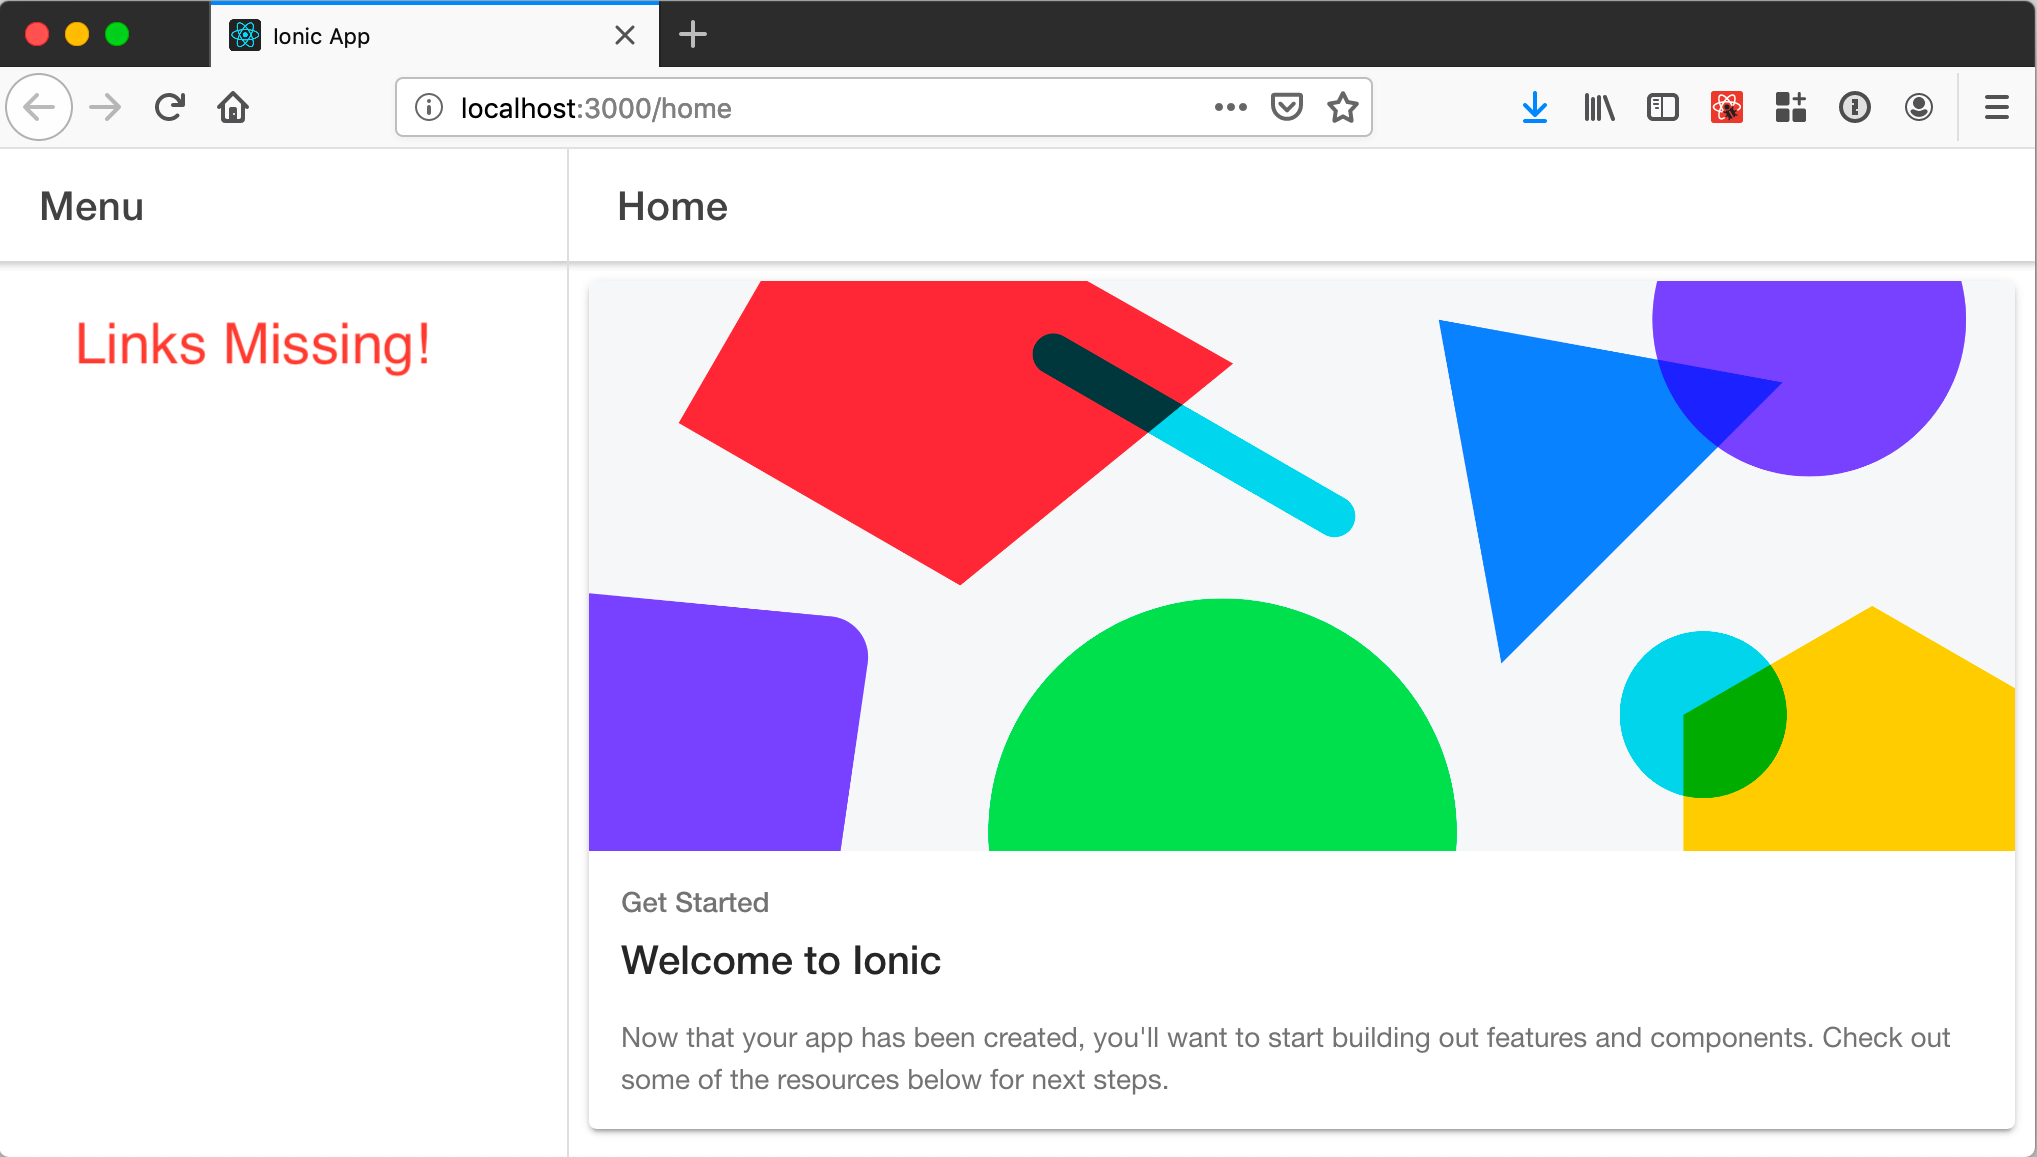Open the blocks extension icon
2037x1157 pixels.
pyautogui.click(x=1790, y=107)
